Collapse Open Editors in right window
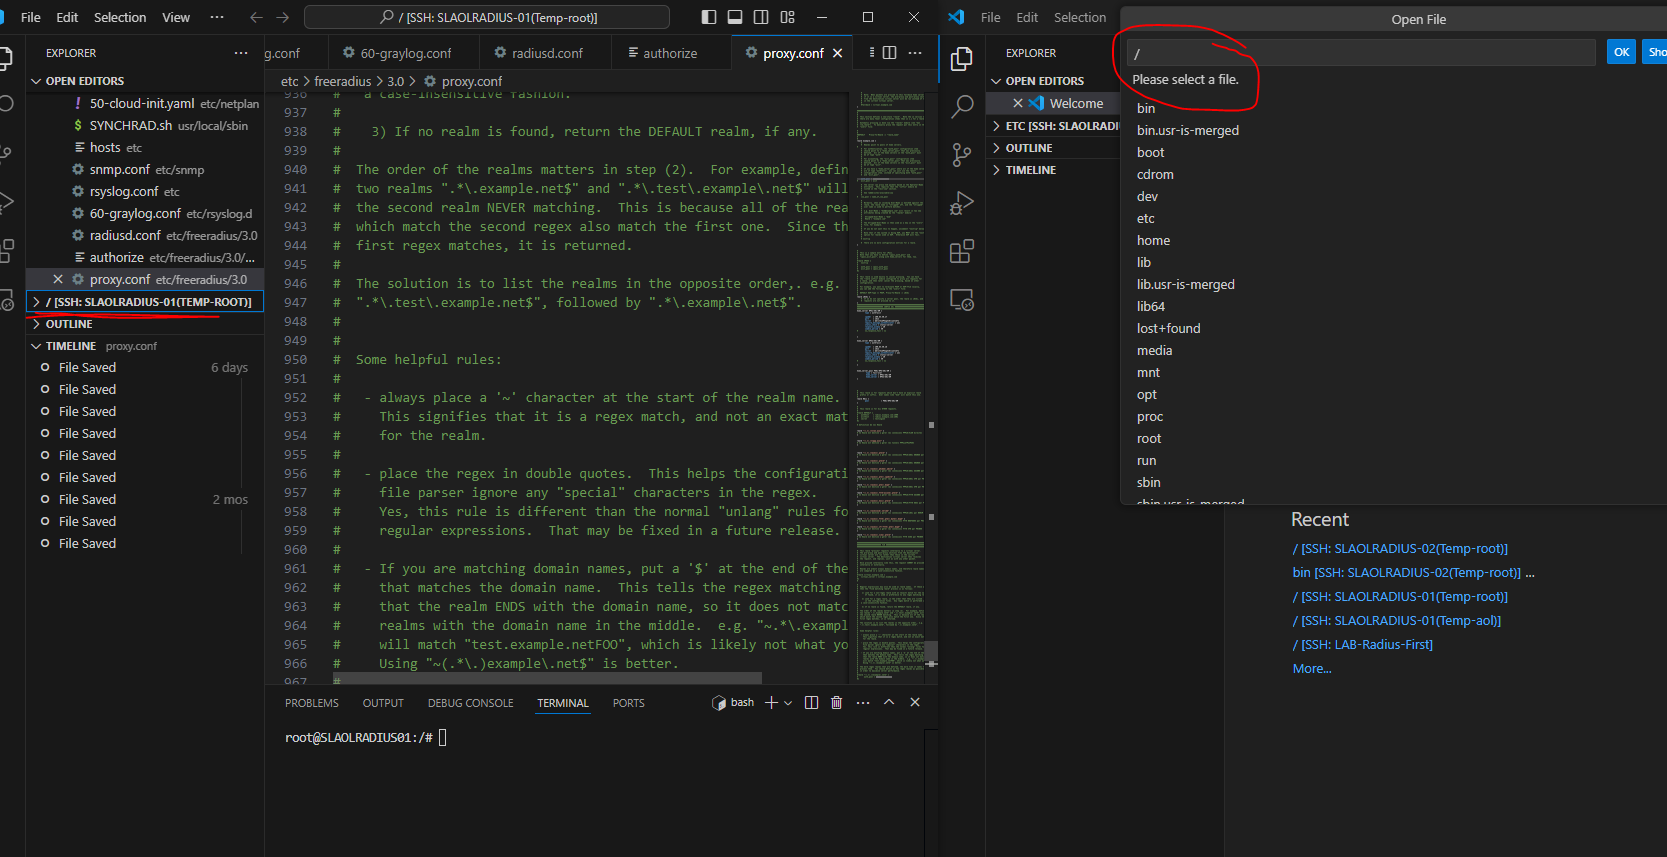Screen dimensions: 1667x857 (x=1053, y=81)
